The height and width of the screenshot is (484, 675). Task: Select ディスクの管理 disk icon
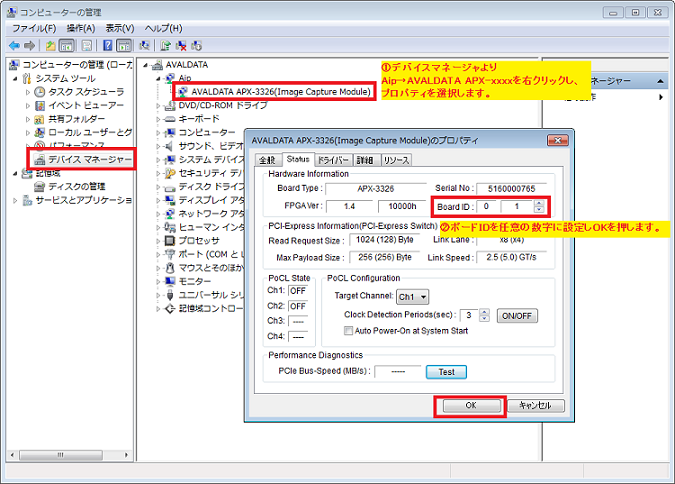pyautogui.click(x=40, y=186)
